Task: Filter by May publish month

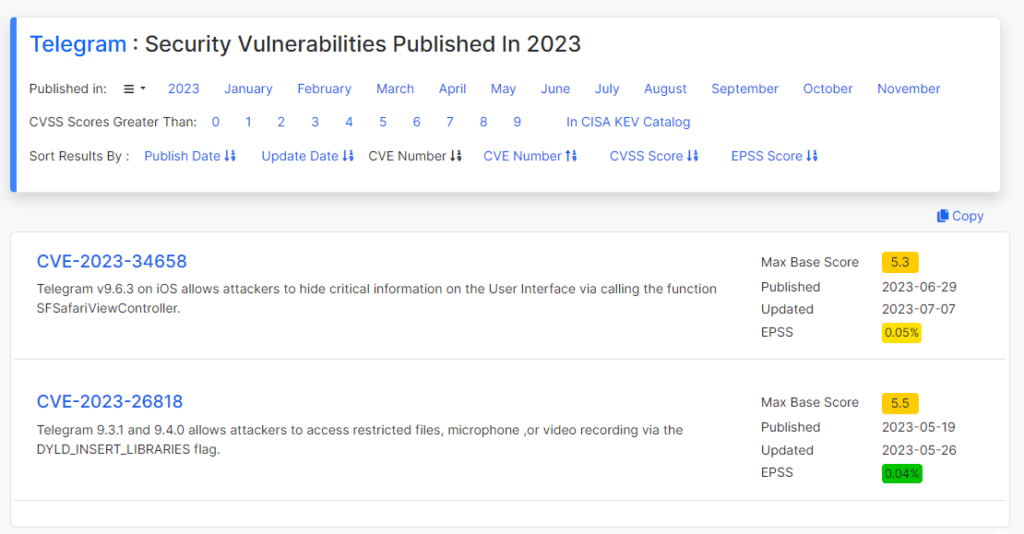Action: [504, 89]
